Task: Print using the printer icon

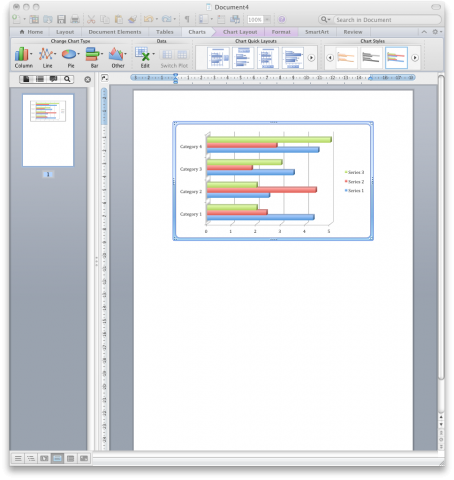Action: click(75, 19)
